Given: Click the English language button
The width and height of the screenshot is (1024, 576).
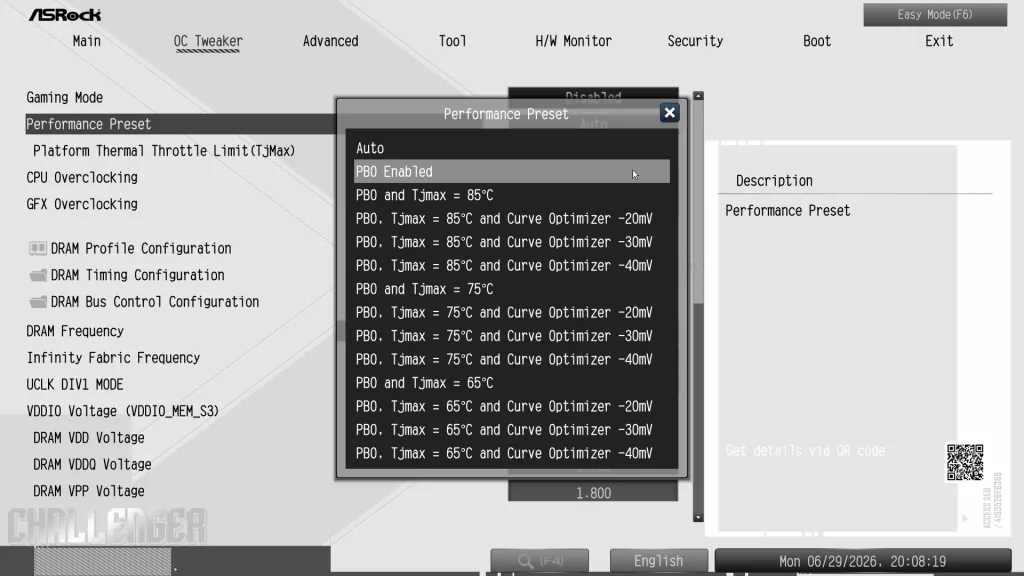Looking at the screenshot, I should pyautogui.click(x=658, y=560).
